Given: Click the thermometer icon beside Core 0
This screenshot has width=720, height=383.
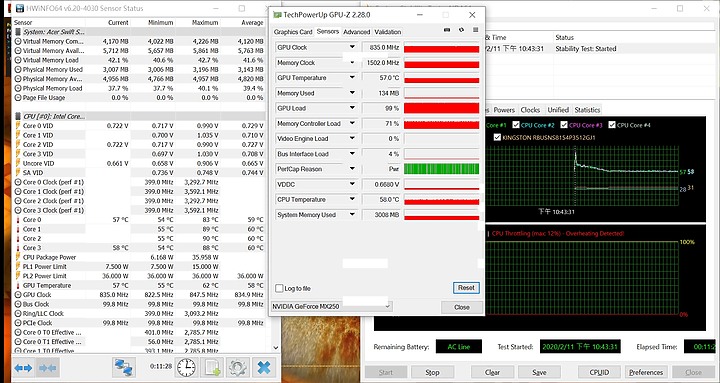Looking at the screenshot, I should pos(18,220).
